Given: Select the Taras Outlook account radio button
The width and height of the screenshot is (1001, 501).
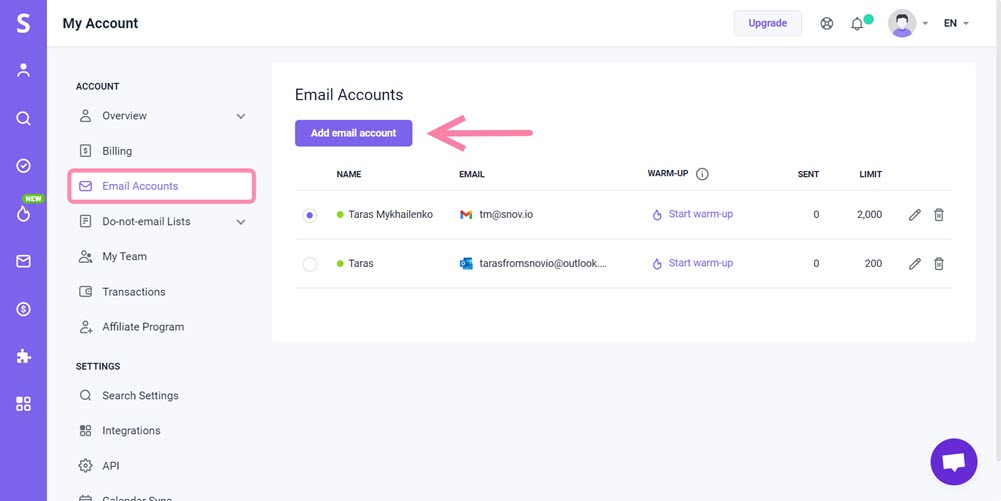Looking at the screenshot, I should [x=310, y=264].
